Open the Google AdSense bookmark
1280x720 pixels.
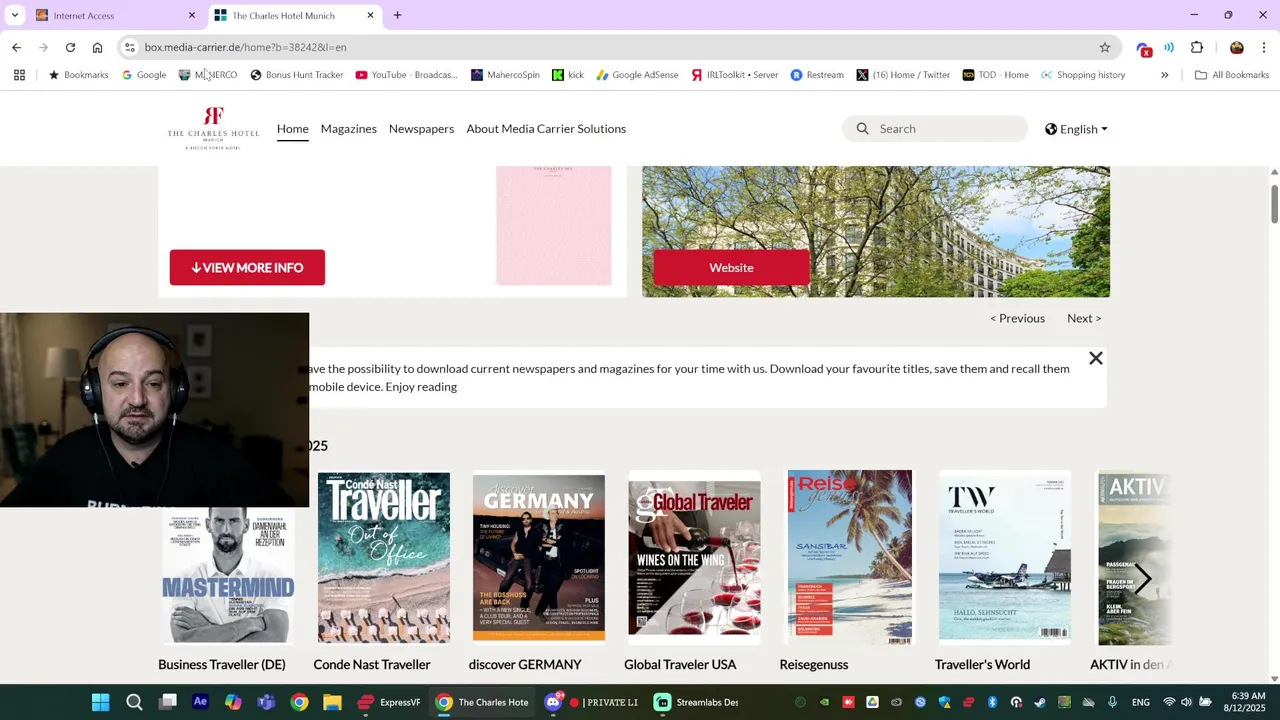tap(637, 75)
